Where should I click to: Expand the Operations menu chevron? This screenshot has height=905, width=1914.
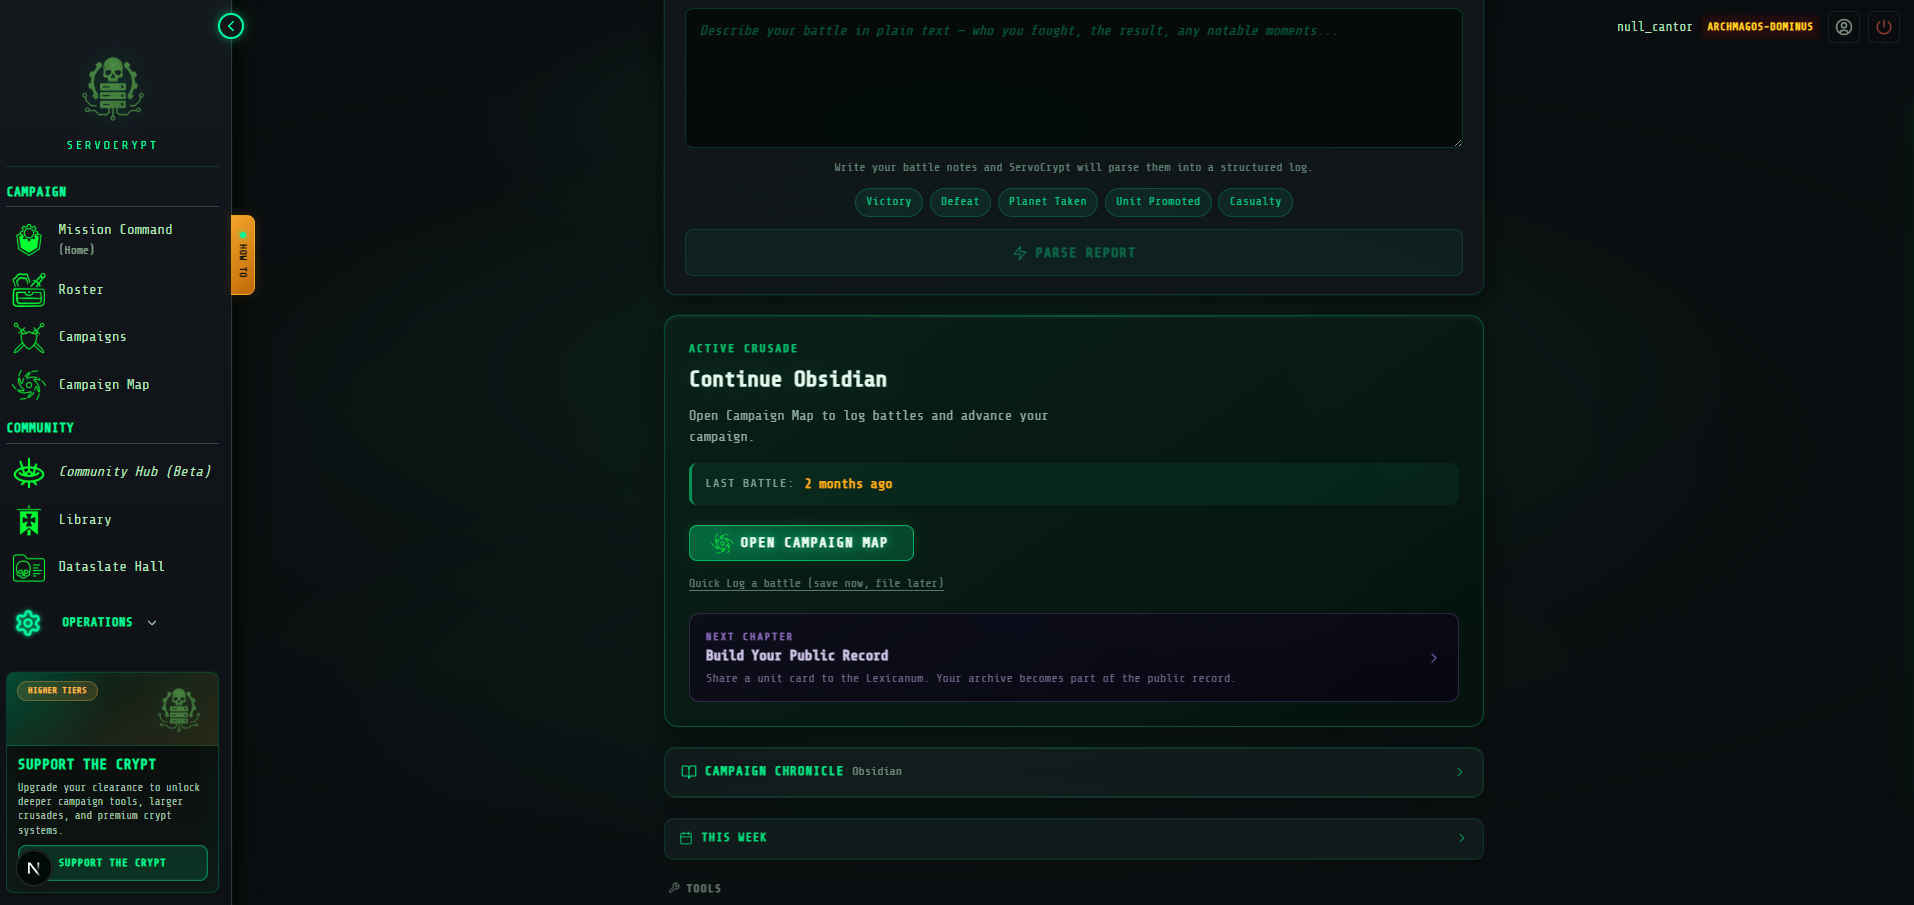[x=152, y=623]
